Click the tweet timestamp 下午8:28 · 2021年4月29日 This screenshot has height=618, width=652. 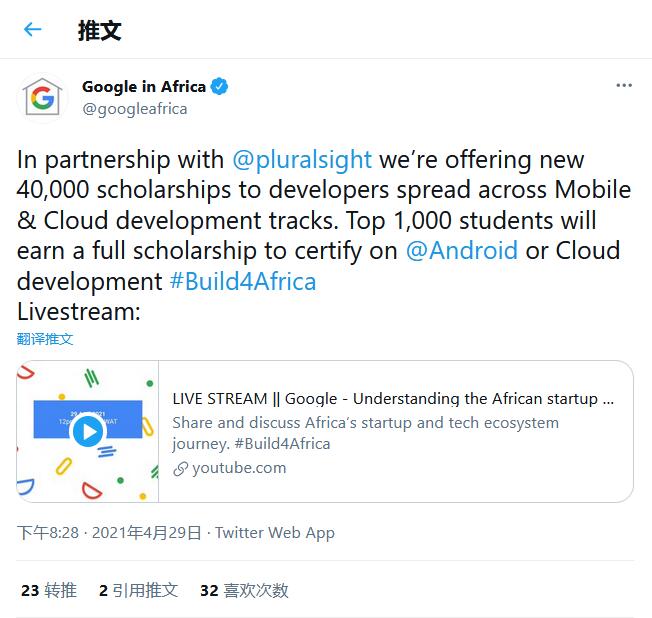tap(109, 533)
